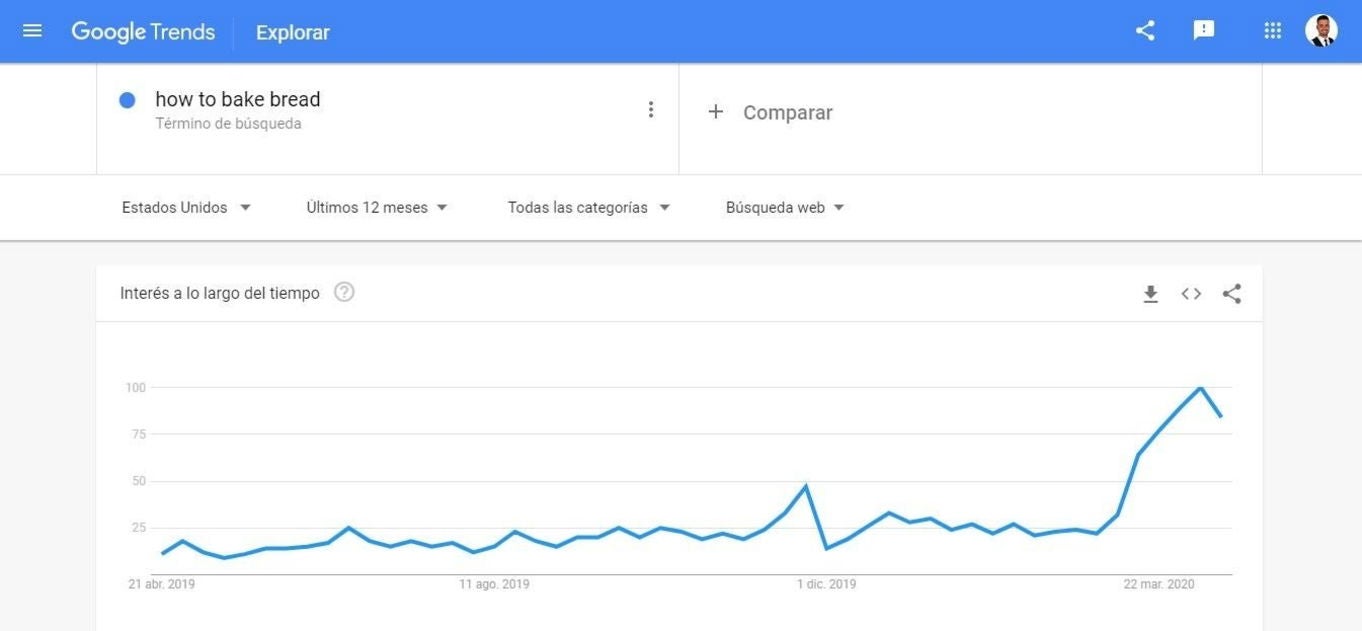This screenshot has width=1362, height=631.
Task: Select the Búsqueda web search type dropdown
Action: click(x=785, y=208)
